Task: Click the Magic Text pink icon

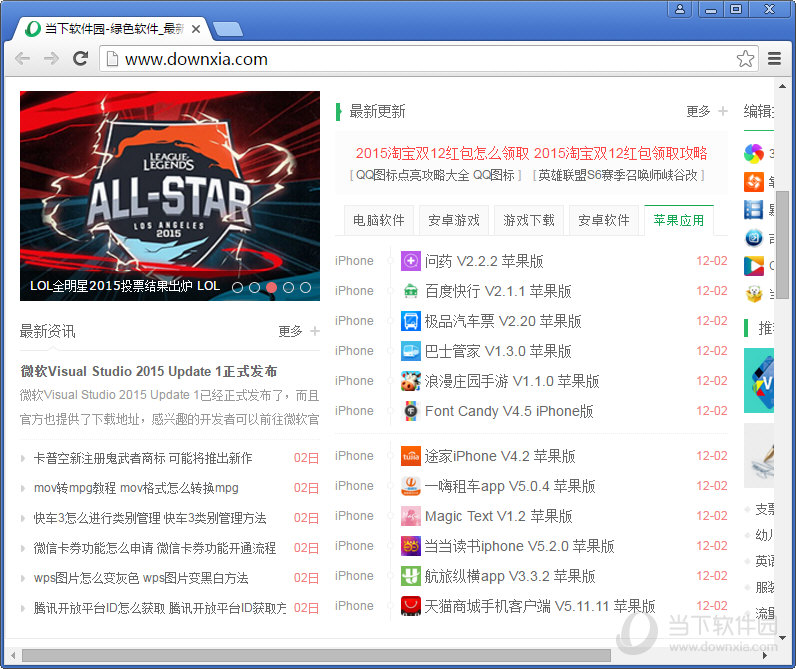Action: (411, 516)
